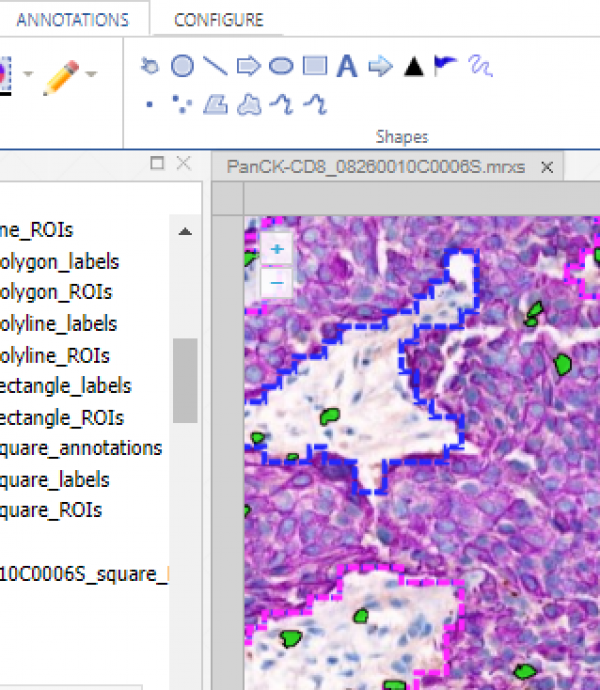The image size is (600, 690).
Task: Select the circle shape tool
Action: pyautogui.click(x=182, y=67)
